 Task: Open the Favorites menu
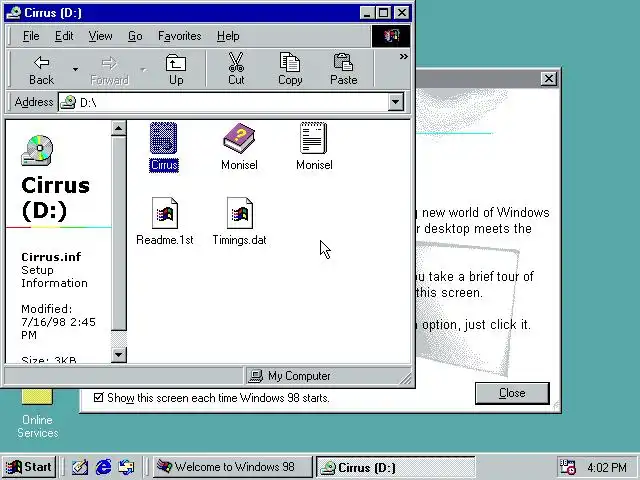180,36
